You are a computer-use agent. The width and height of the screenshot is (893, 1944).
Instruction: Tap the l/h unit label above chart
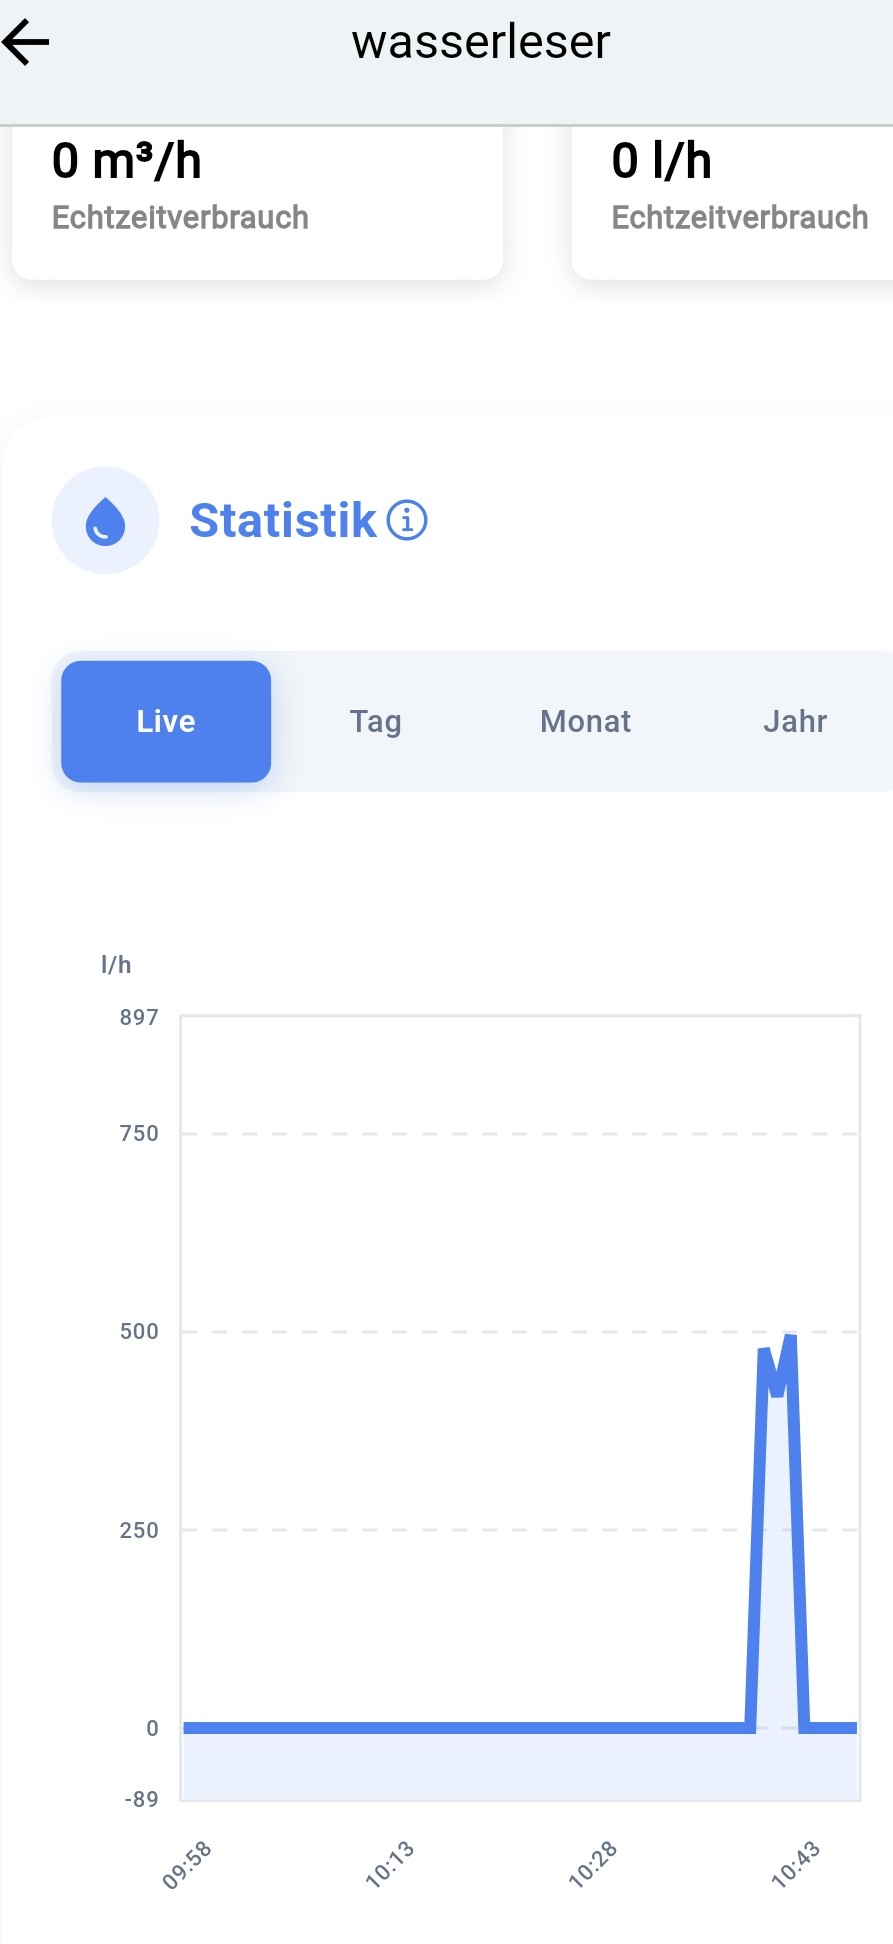pyautogui.click(x=116, y=964)
